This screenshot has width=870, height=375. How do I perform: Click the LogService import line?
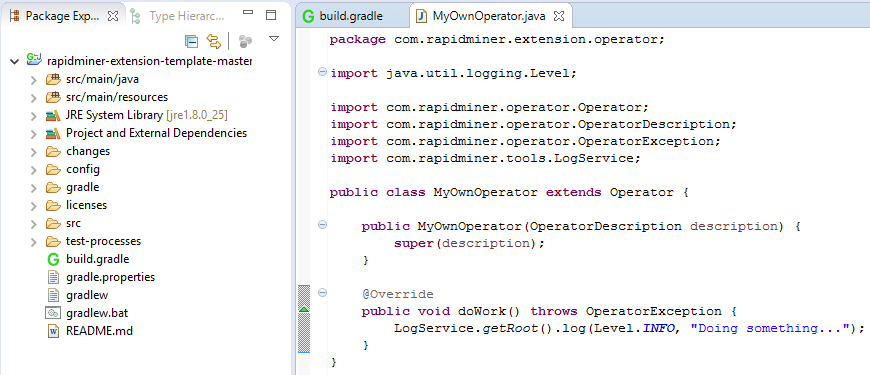[x=485, y=159]
